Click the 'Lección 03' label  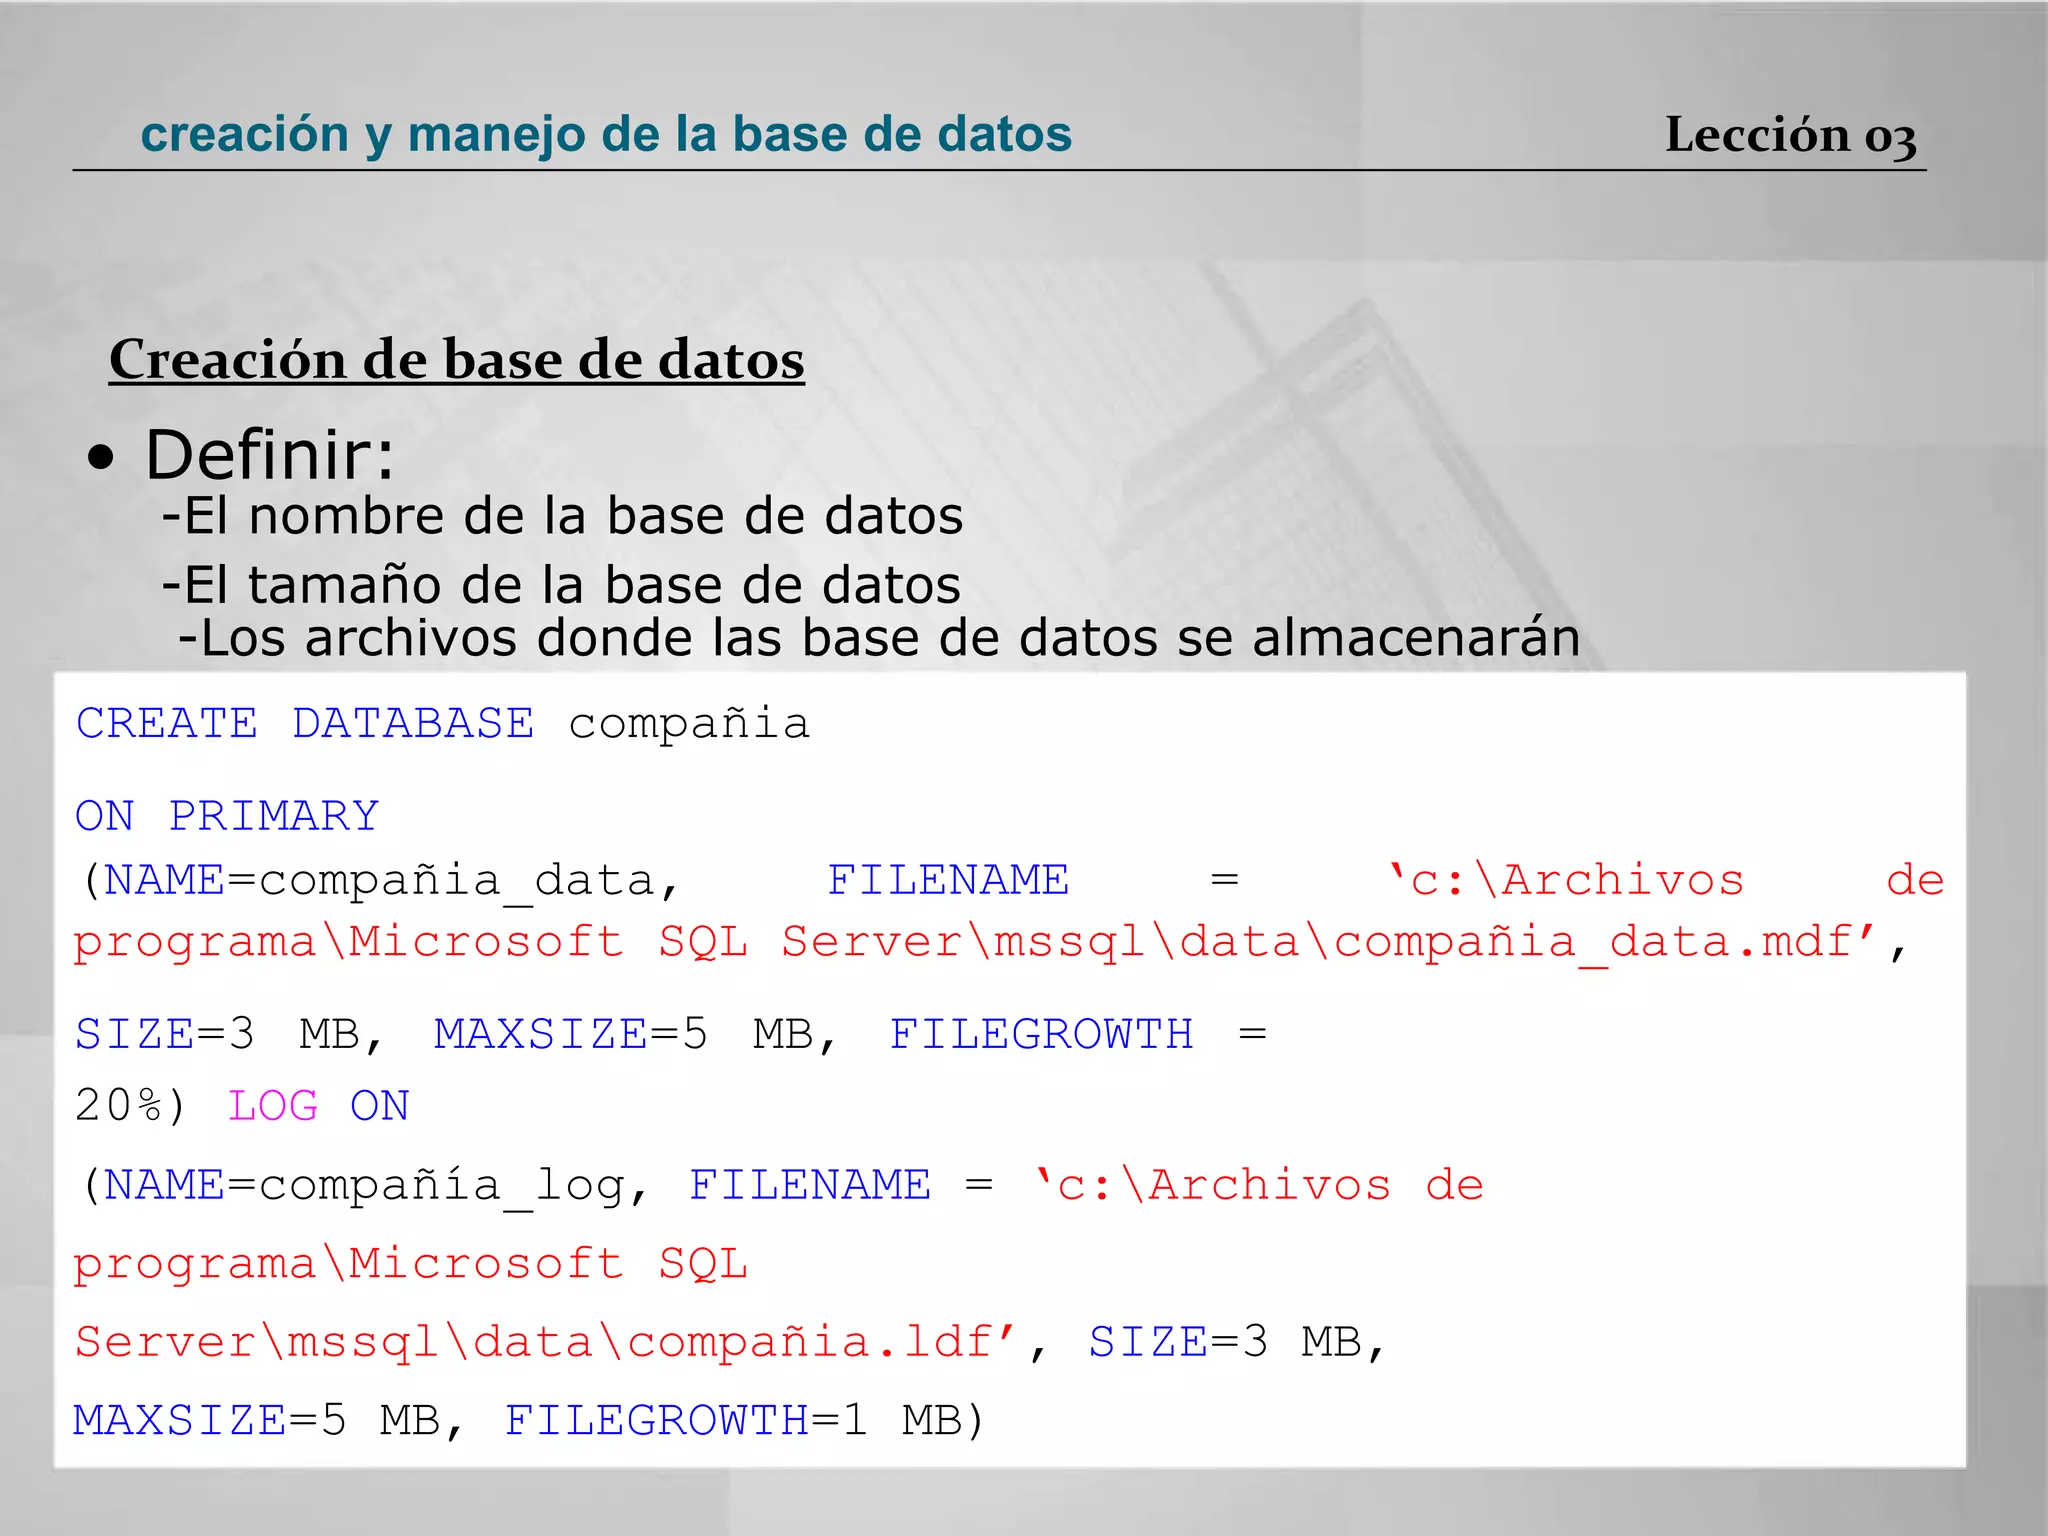coord(1790,135)
